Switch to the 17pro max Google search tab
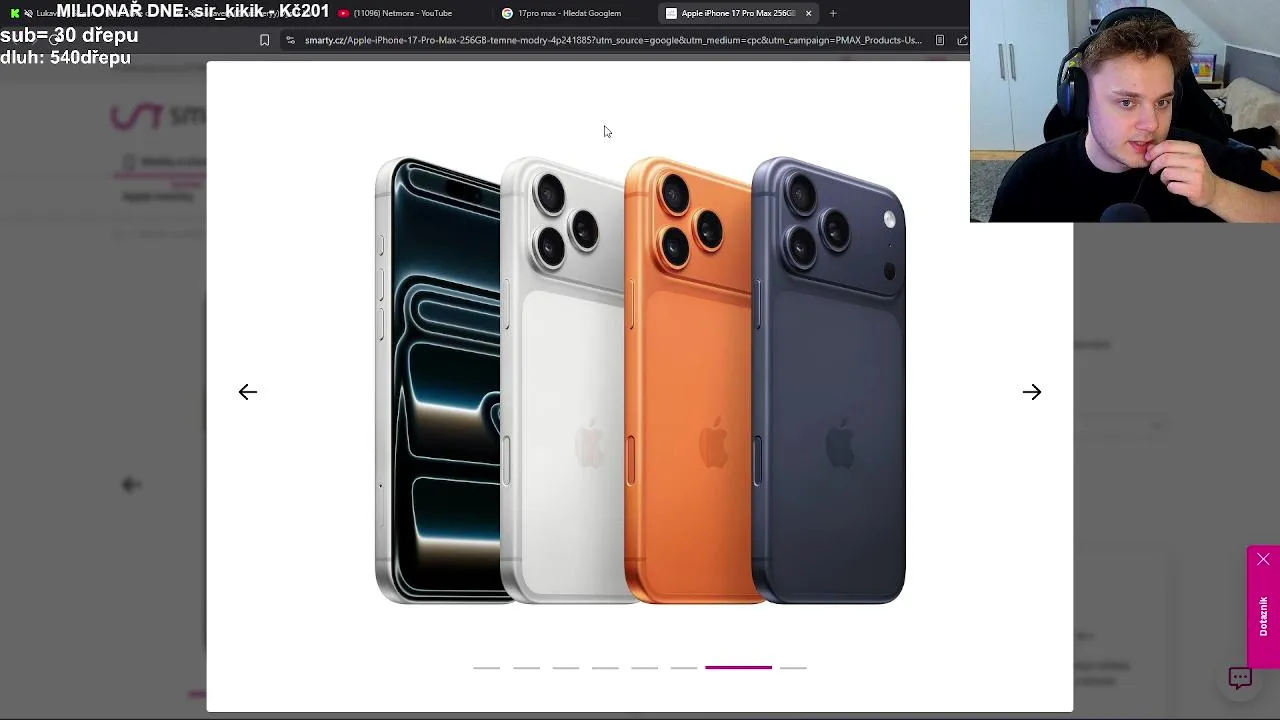Image resolution: width=1280 pixels, height=720 pixels. [x=569, y=13]
